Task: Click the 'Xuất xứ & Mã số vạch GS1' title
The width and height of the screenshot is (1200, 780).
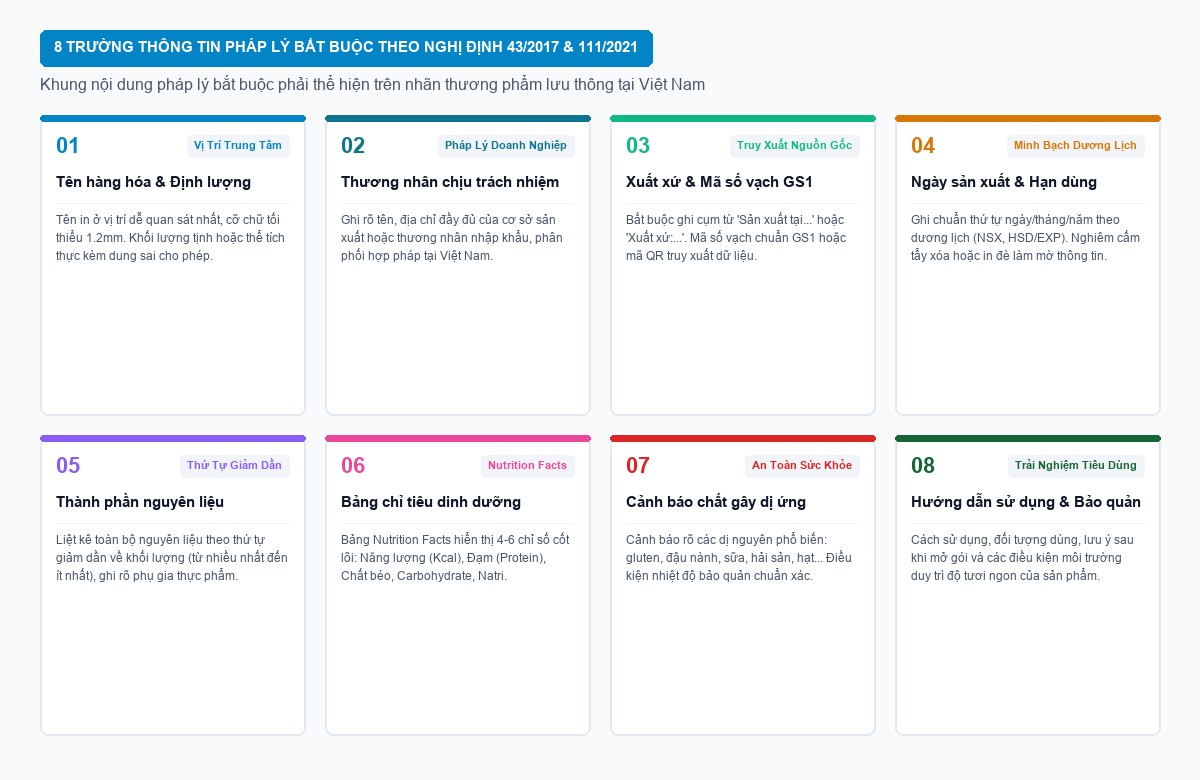Action: pos(720,182)
